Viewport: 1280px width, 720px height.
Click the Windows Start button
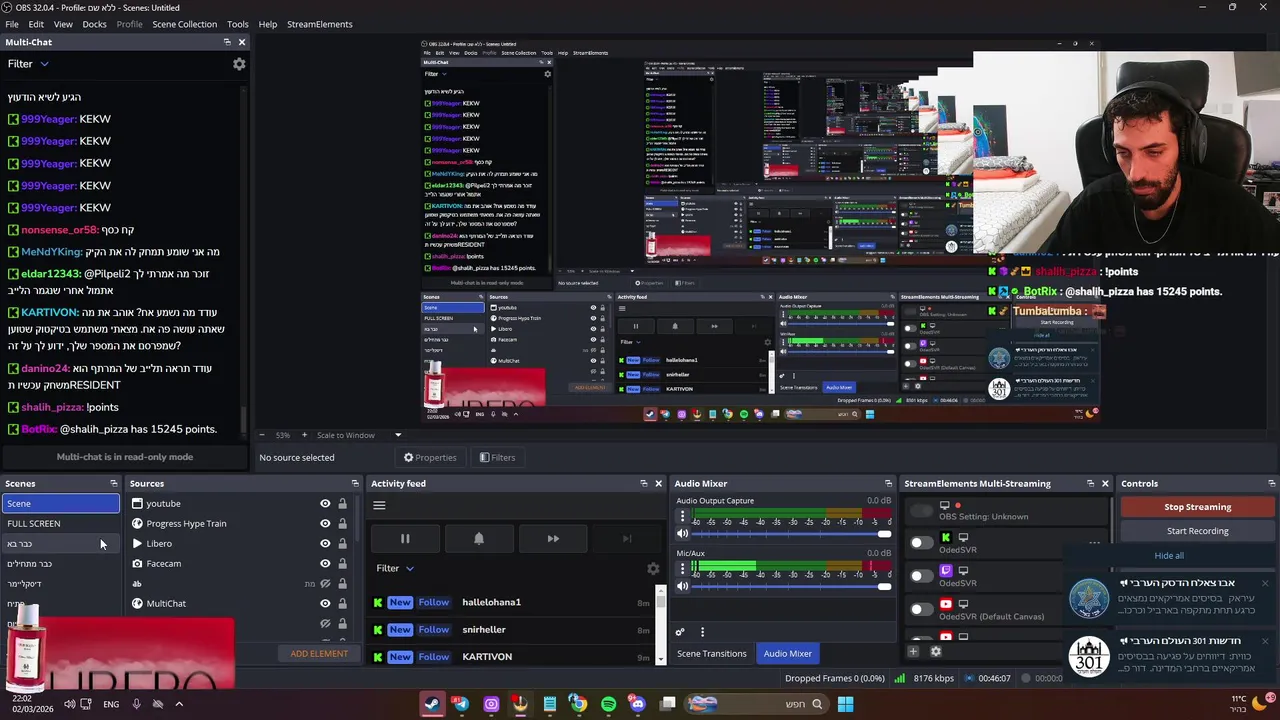[x=845, y=704]
